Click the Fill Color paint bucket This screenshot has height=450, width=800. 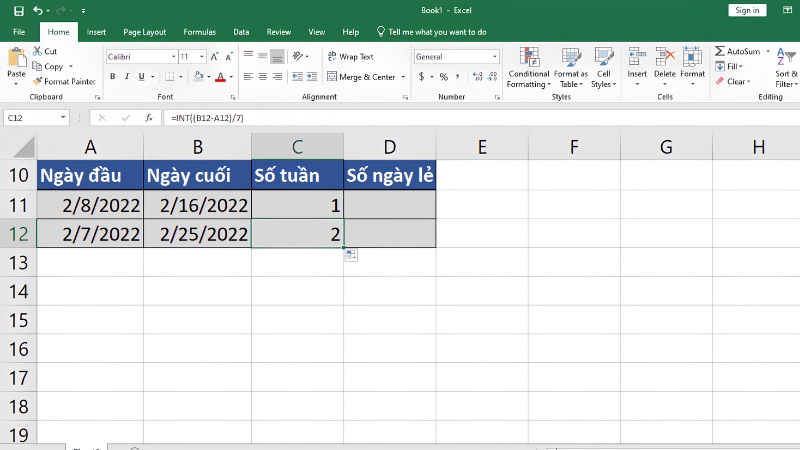tap(198, 77)
